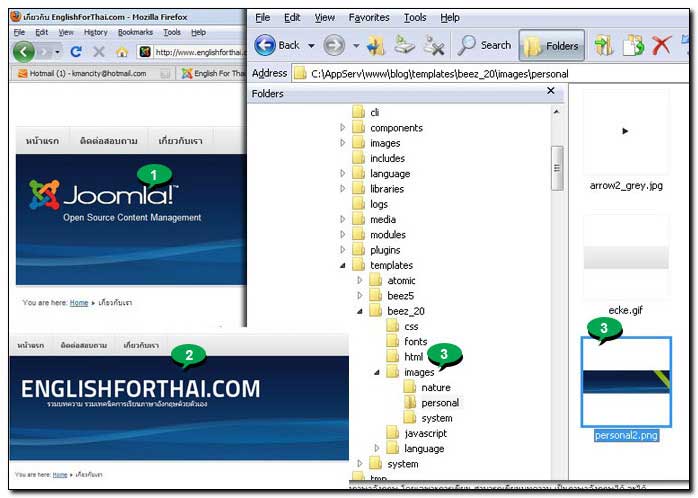Toggle the Folders pane button

552,45
